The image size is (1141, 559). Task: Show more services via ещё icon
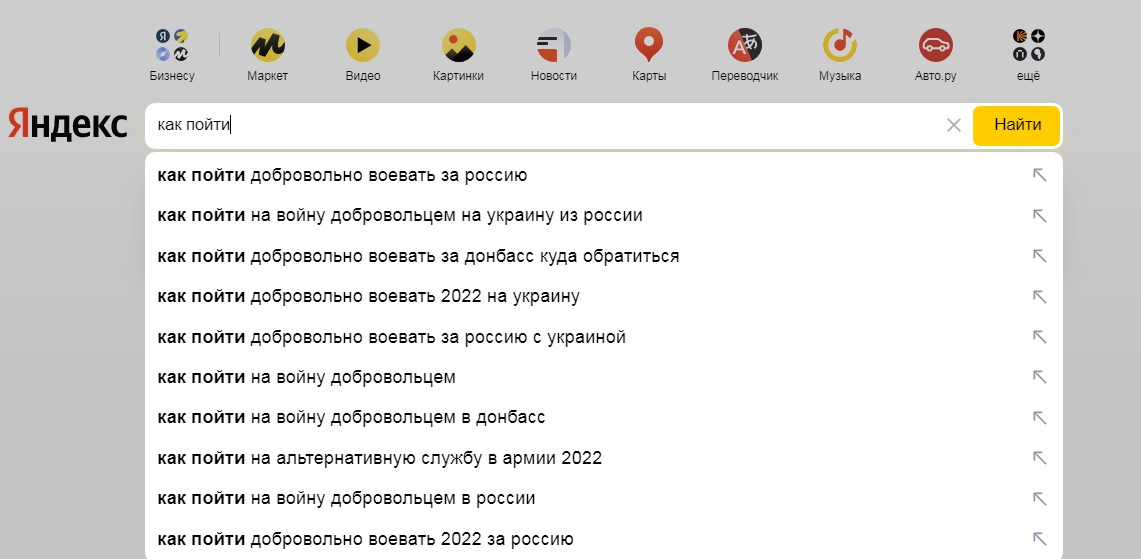pyautogui.click(x=1028, y=45)
